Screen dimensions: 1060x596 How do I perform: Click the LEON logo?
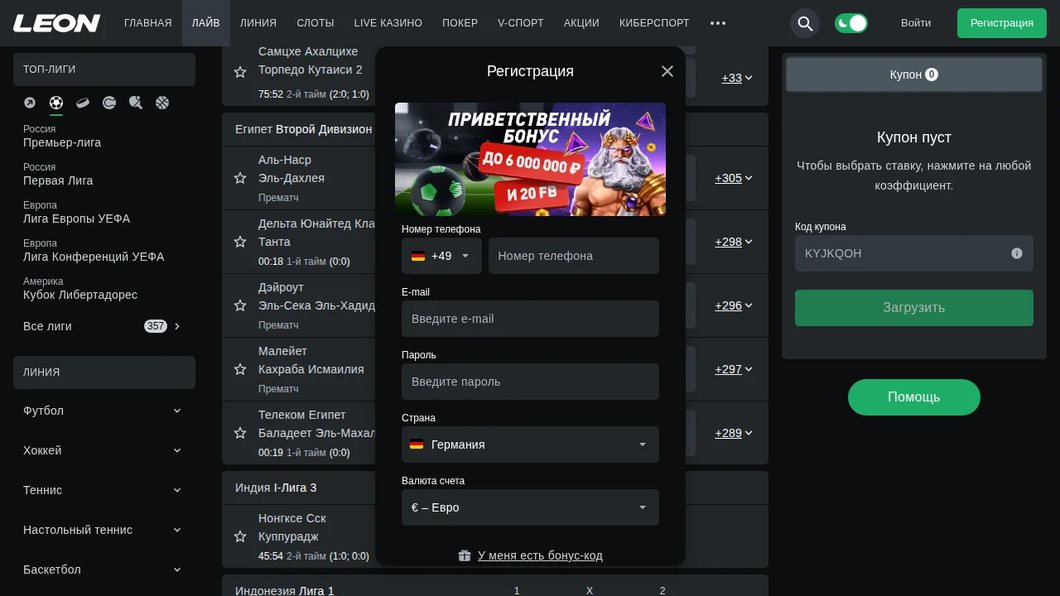point(57,23)
